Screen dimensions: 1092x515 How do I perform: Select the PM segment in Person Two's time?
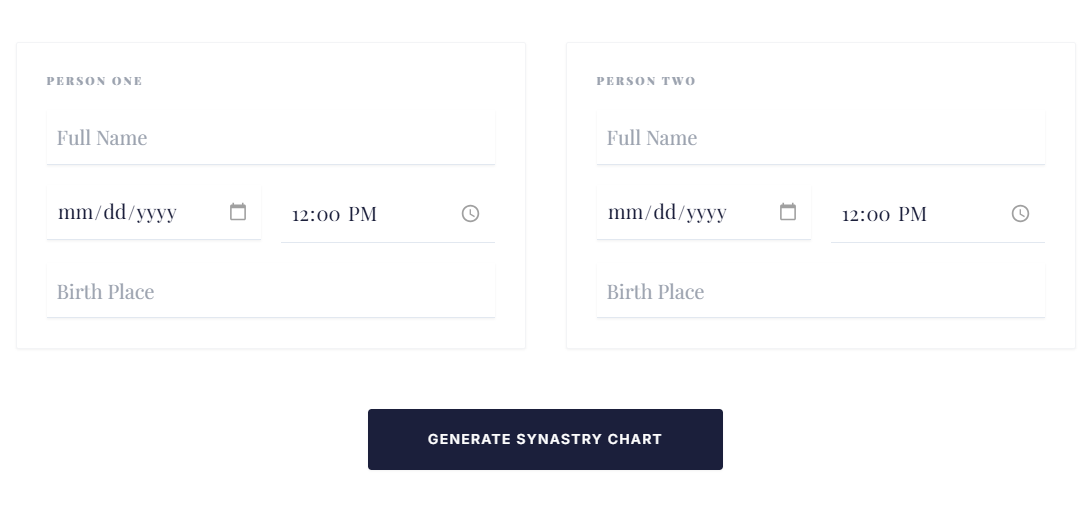[912, 214]
